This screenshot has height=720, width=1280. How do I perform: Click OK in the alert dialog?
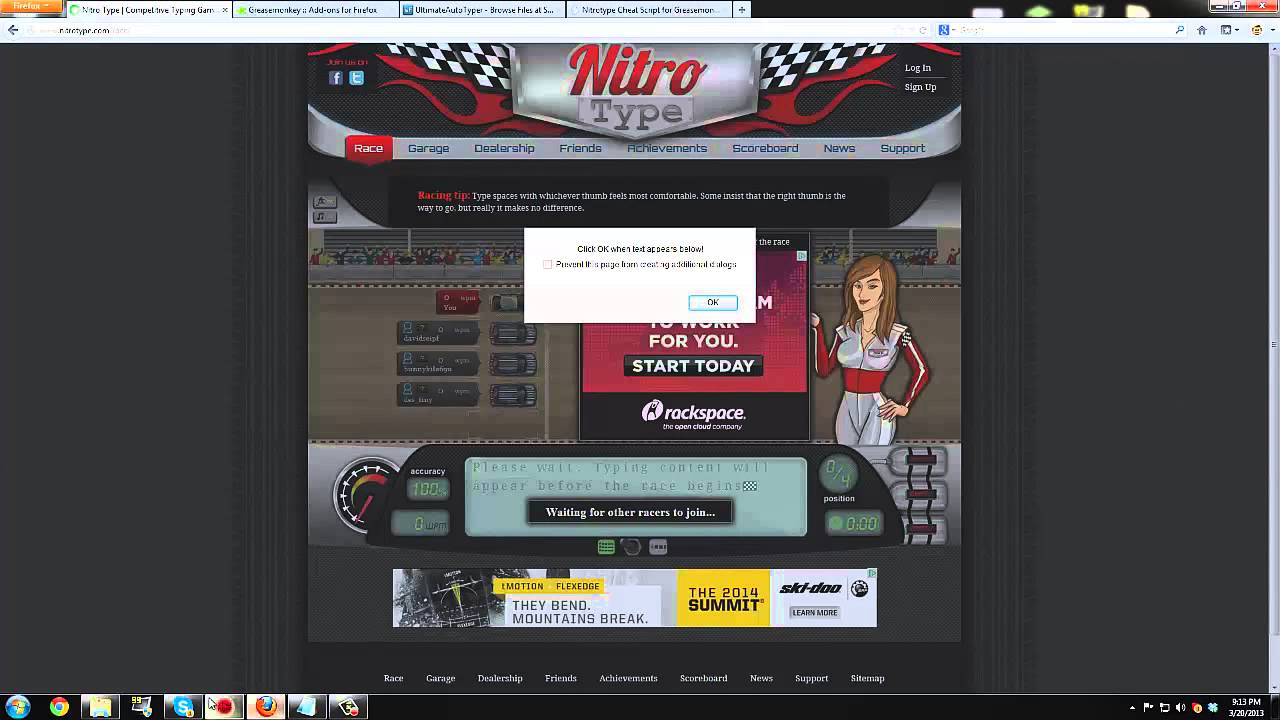coord(713,302)
